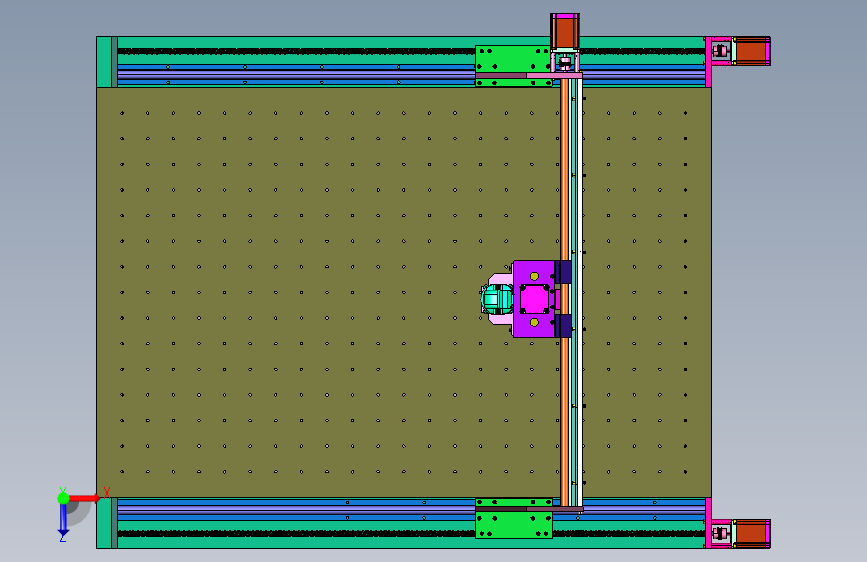867x562 pixels.
Task: Select the lower dark blue bearing block on the carriage
Action: pos(563,326)
